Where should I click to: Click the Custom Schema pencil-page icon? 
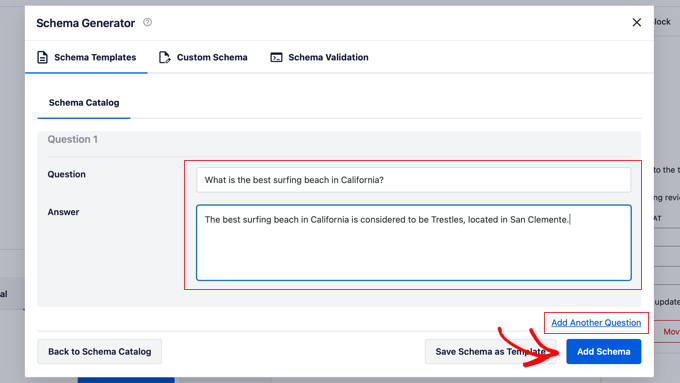(164, 57)
